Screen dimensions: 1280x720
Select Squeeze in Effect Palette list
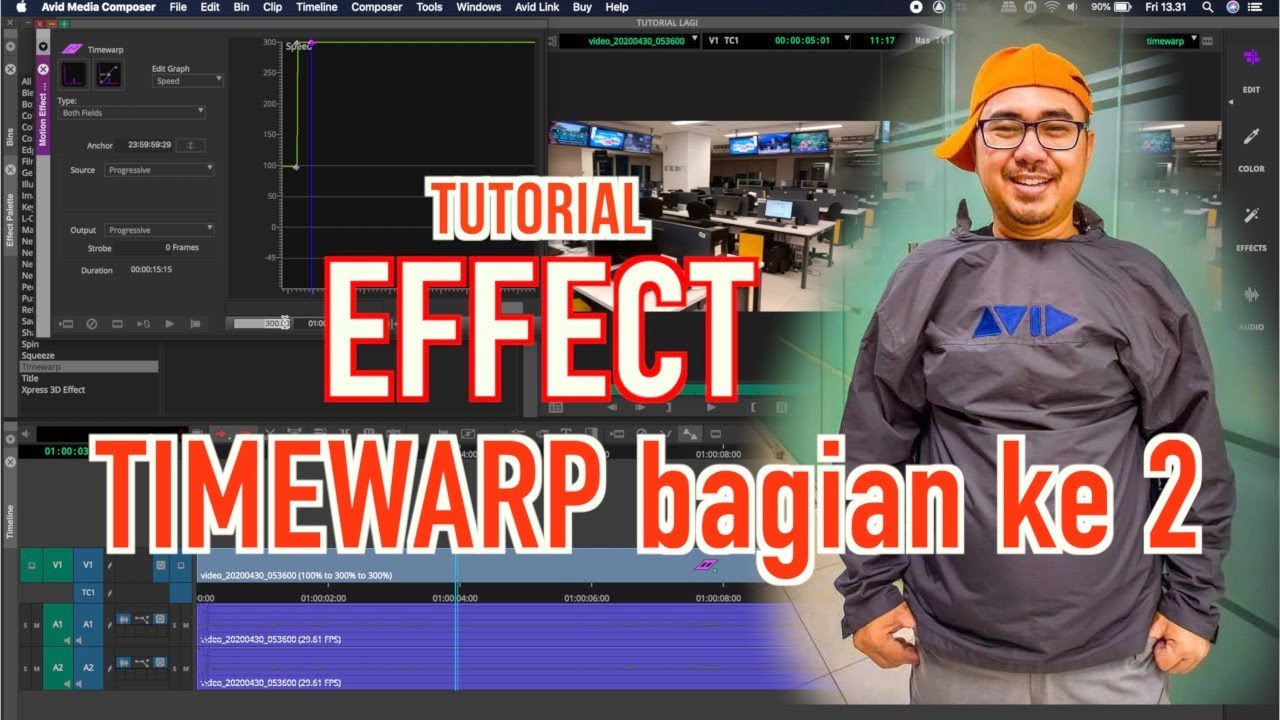pos(38,355)
